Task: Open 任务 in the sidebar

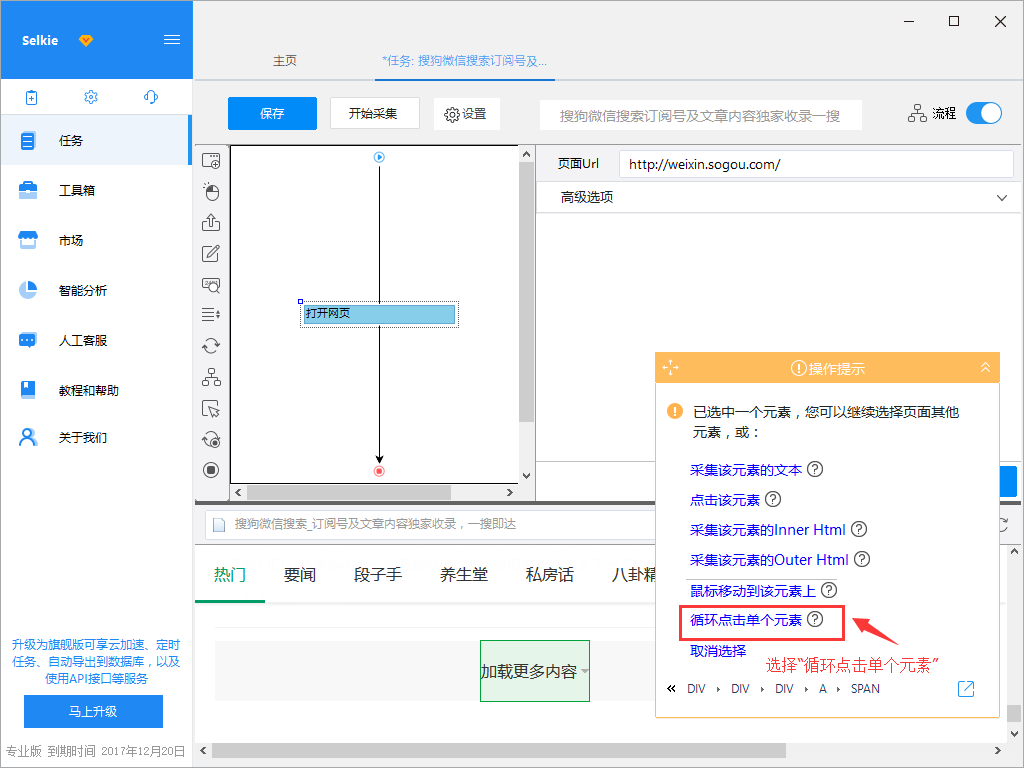Action: point(95,140)
